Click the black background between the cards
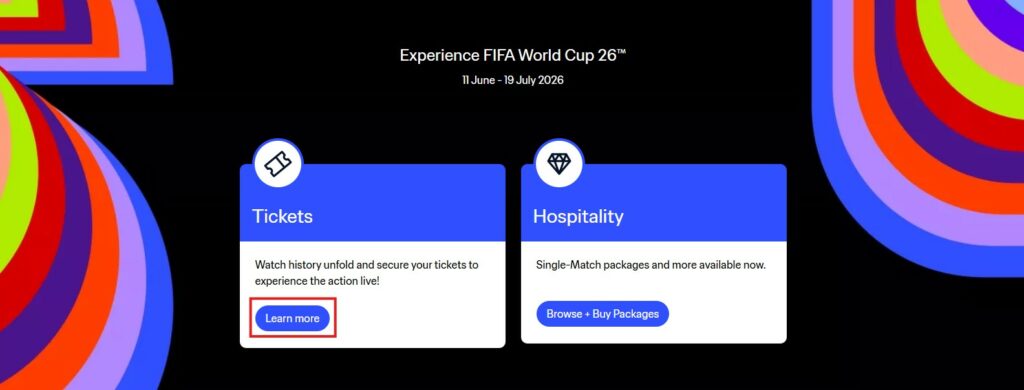1024x390 pixels. pyautogui.click(x=513, y=255)
